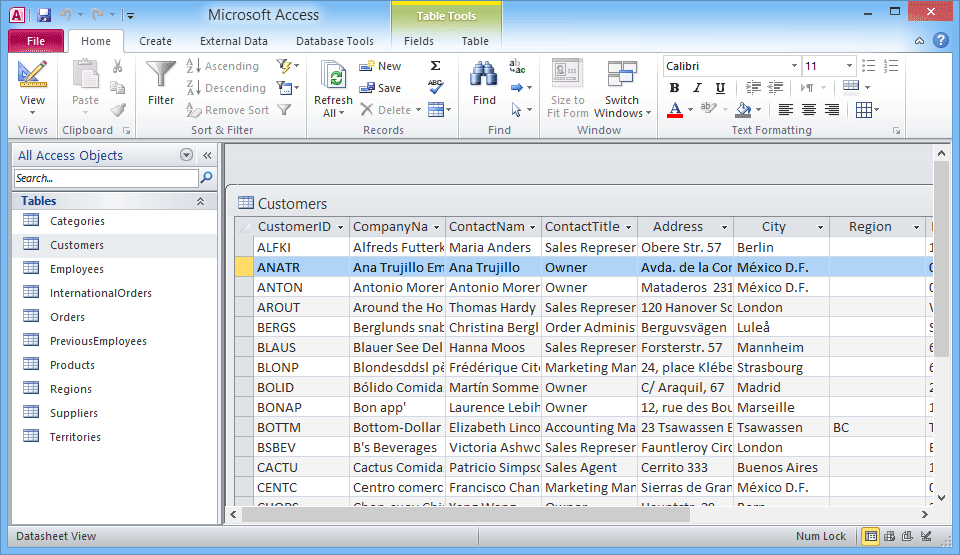Open the View button in Views group
Viewport: 960px width, 555px height.
pyautogui.click(x=32, y=88)
